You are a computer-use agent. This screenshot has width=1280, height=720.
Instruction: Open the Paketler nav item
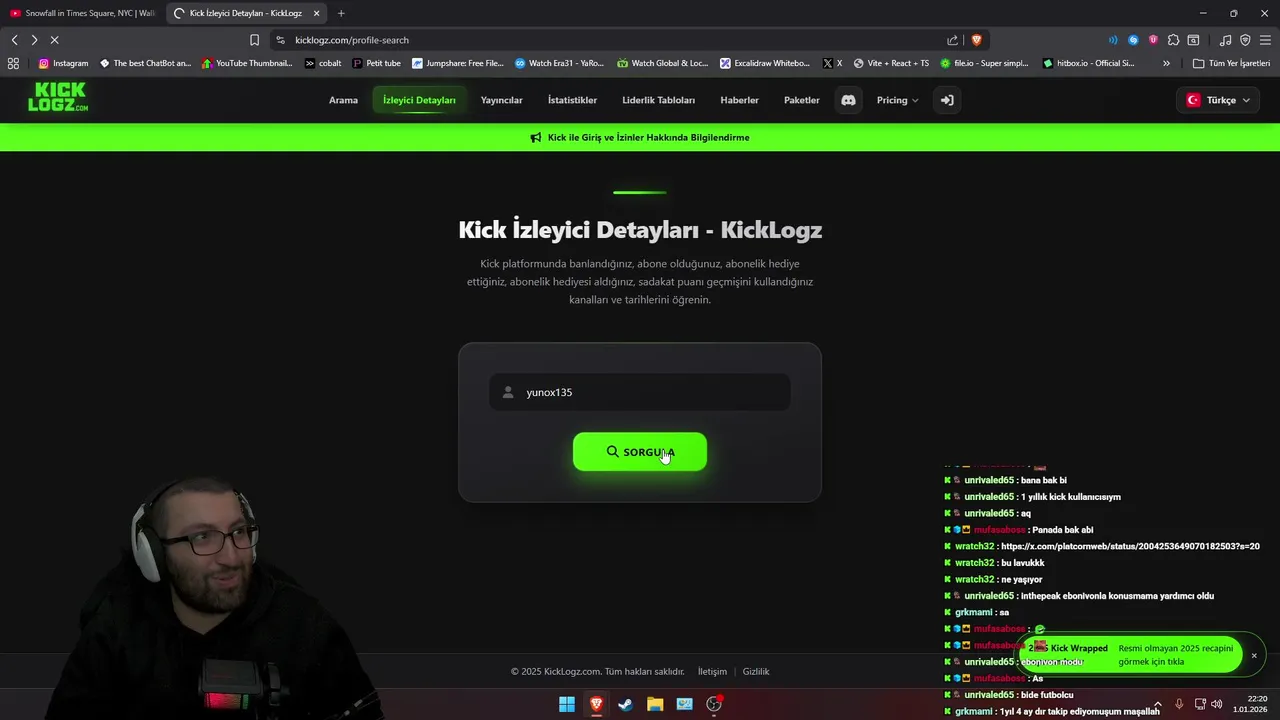point(801,100)
